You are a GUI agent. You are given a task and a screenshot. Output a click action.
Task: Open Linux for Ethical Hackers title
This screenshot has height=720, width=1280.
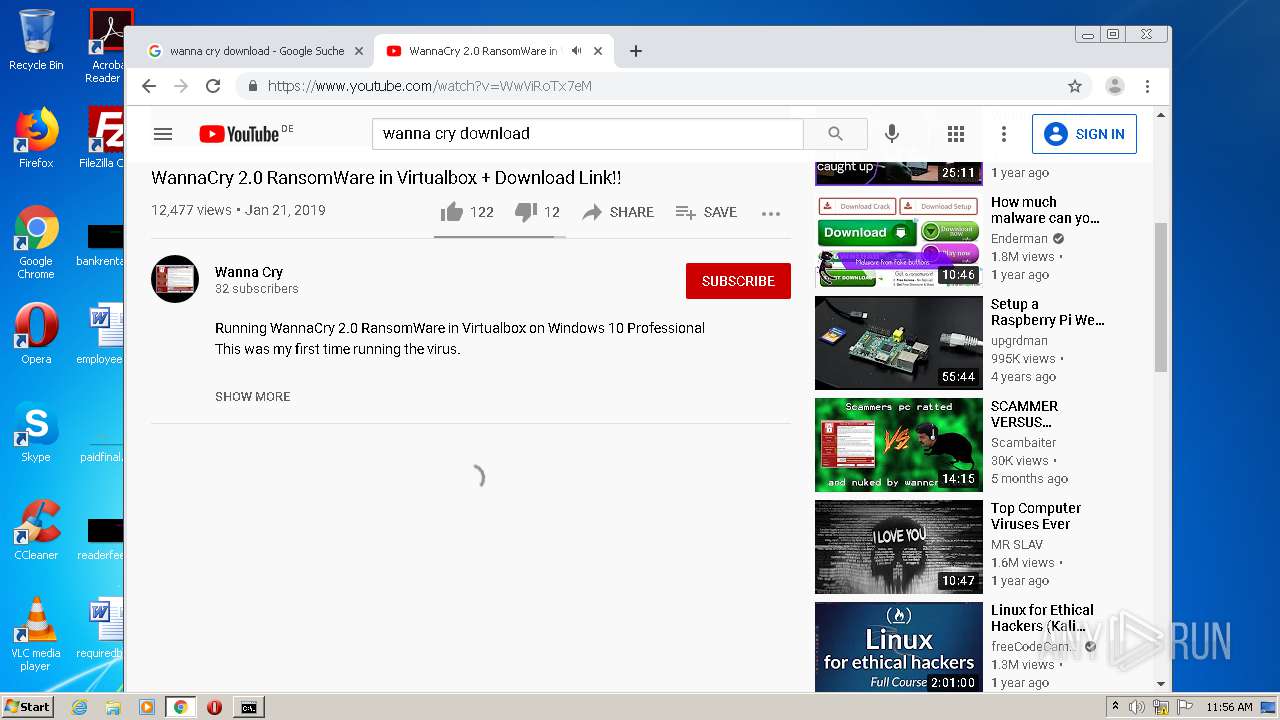pyautogui.click(x=1042, y=618)
